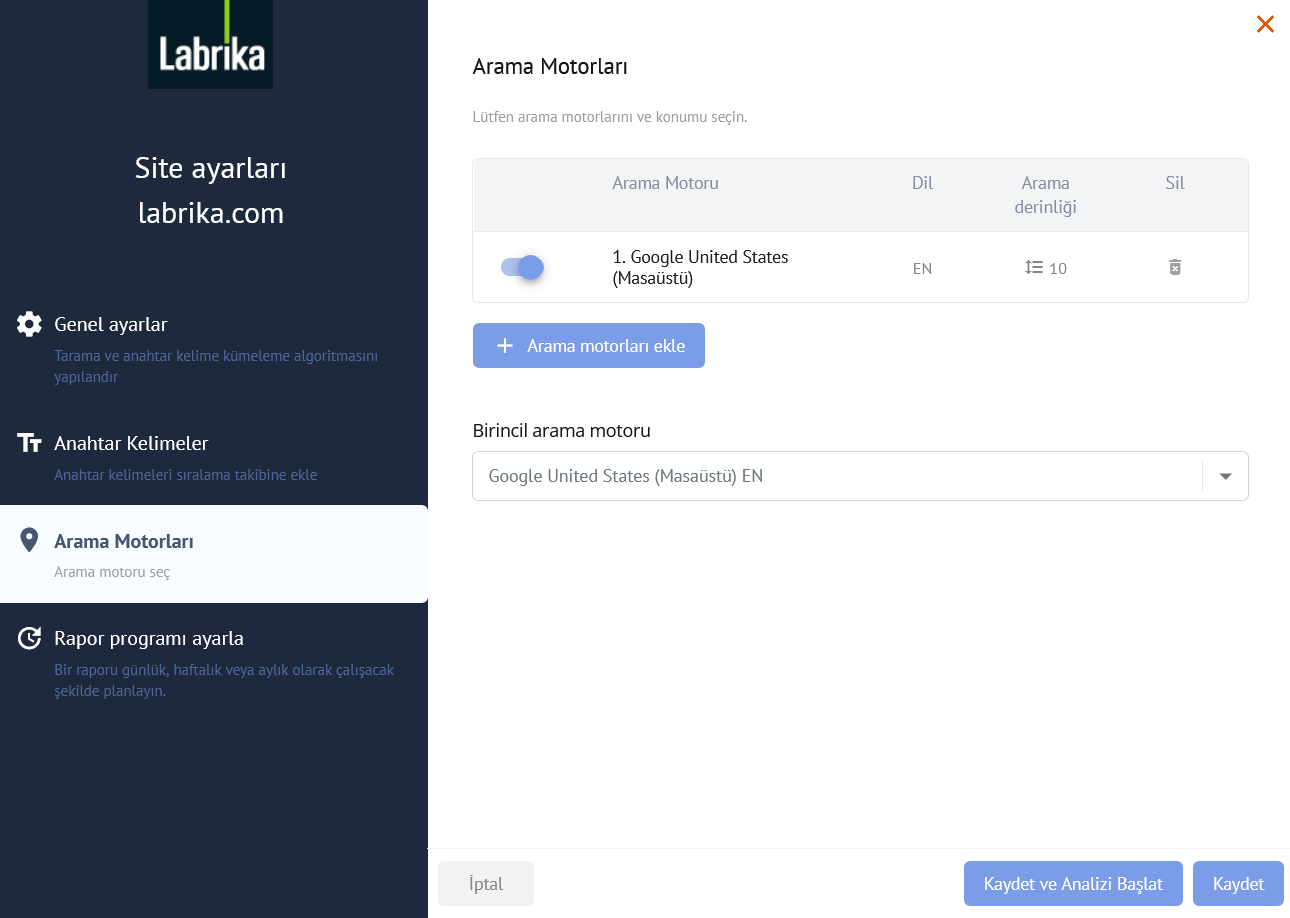Screen dimensions: 1290x918
Task: Click the text icon beside Anahtar Kelimeler
Action: [x=30, y=443]
